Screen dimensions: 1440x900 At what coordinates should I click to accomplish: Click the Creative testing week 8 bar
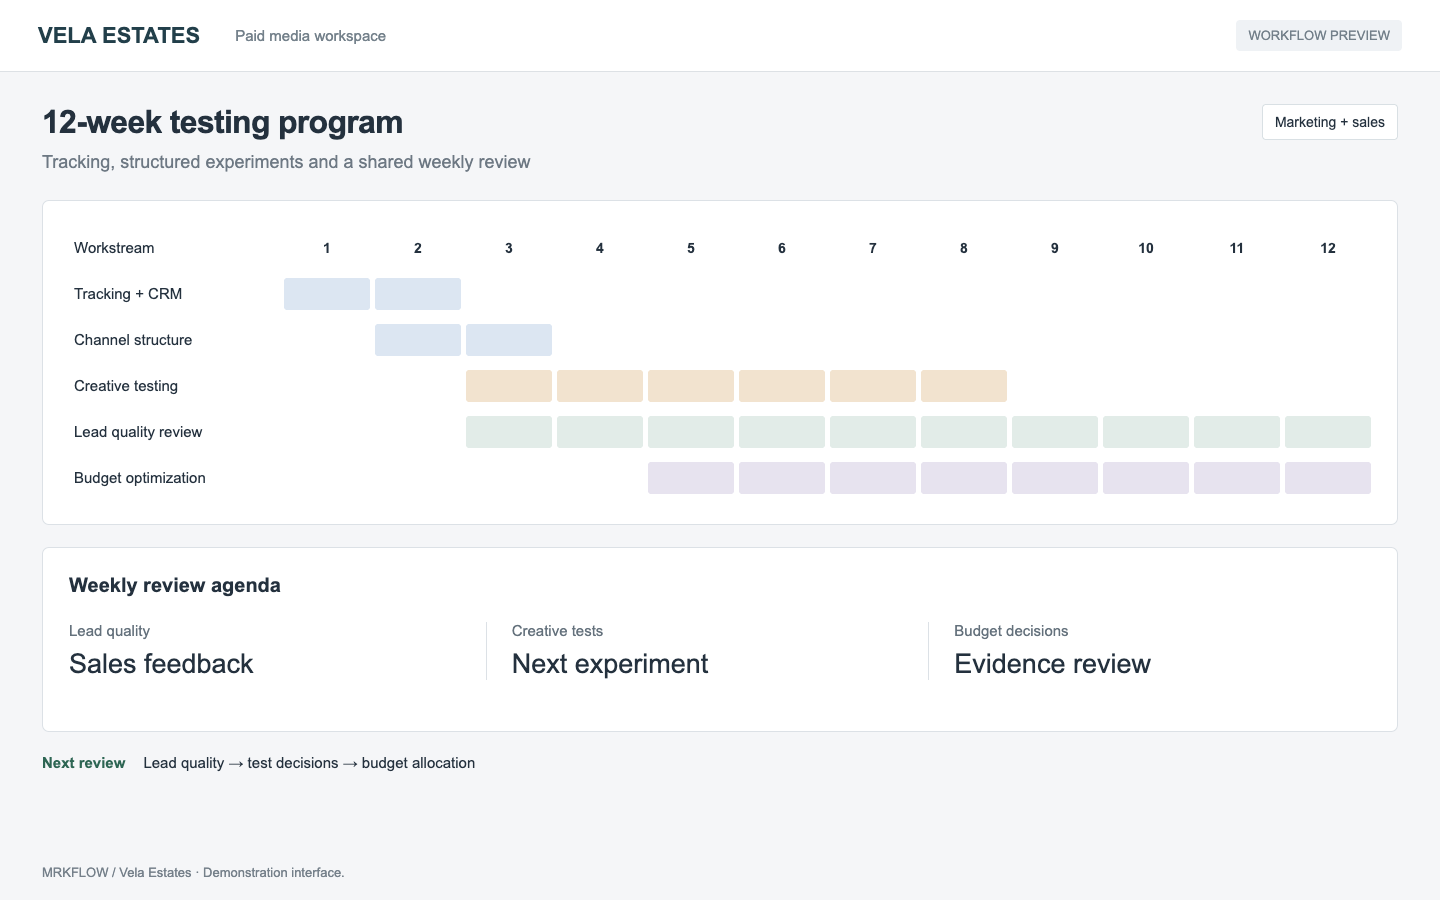pyautogui.click(x=964, y=386)
